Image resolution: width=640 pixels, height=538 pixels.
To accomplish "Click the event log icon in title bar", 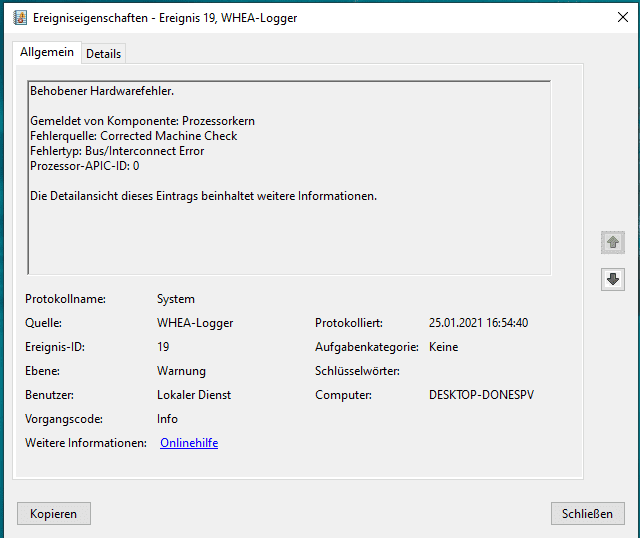I will [20, 18].
